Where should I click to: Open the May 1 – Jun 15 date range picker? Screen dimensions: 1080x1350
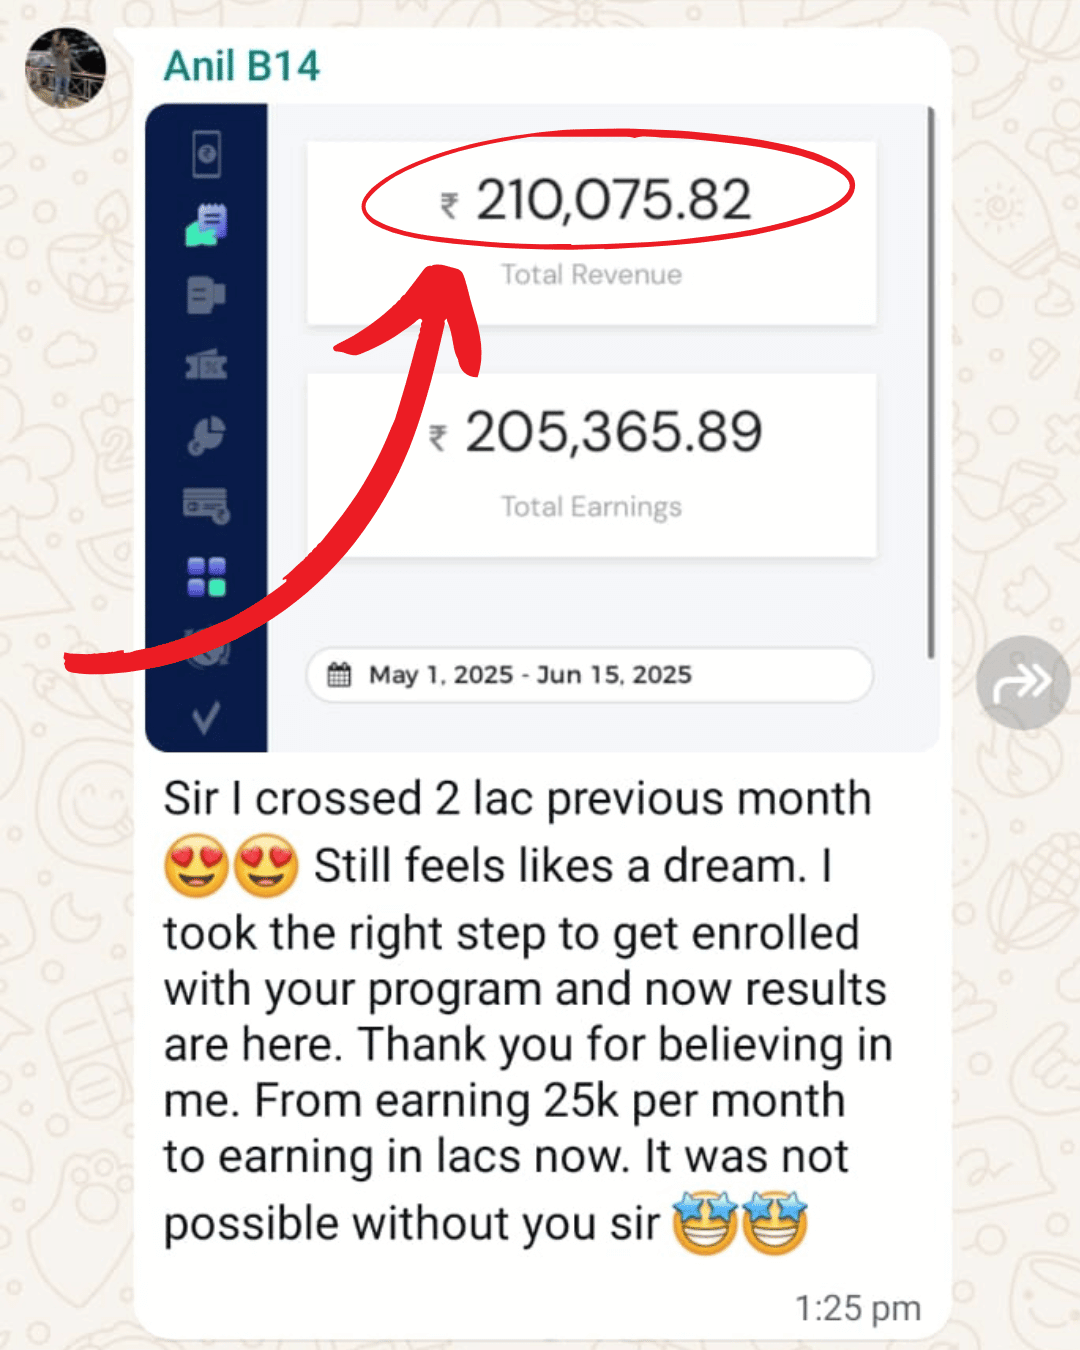[590, 675]
